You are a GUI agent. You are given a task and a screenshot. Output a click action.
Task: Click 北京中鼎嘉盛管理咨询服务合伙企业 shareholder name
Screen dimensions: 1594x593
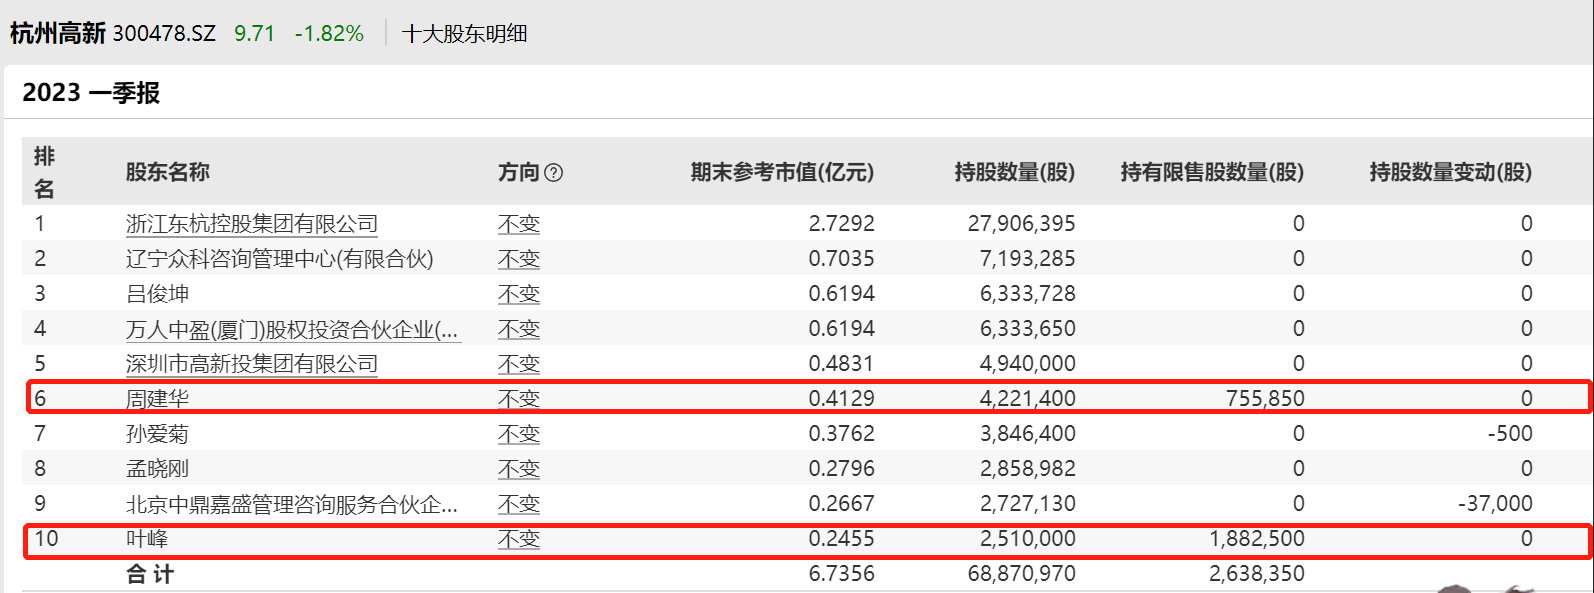(x=292, y=504)
